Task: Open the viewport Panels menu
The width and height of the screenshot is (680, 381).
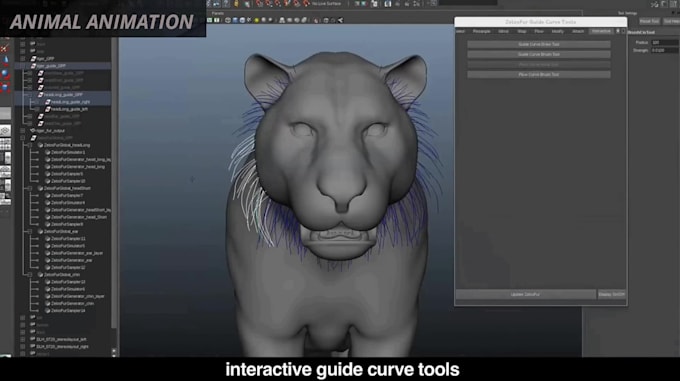Action: [x=218, y=13]
